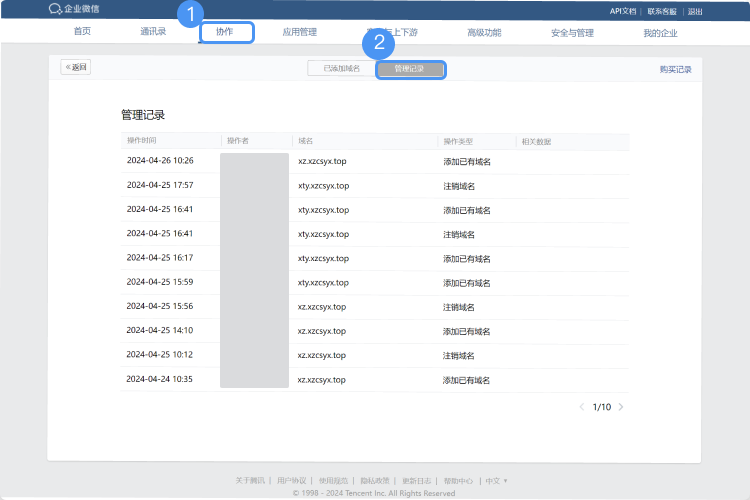
Task: Click the 企业微信 logo icon
Action: pyautogui.click(x=55, y=9)
